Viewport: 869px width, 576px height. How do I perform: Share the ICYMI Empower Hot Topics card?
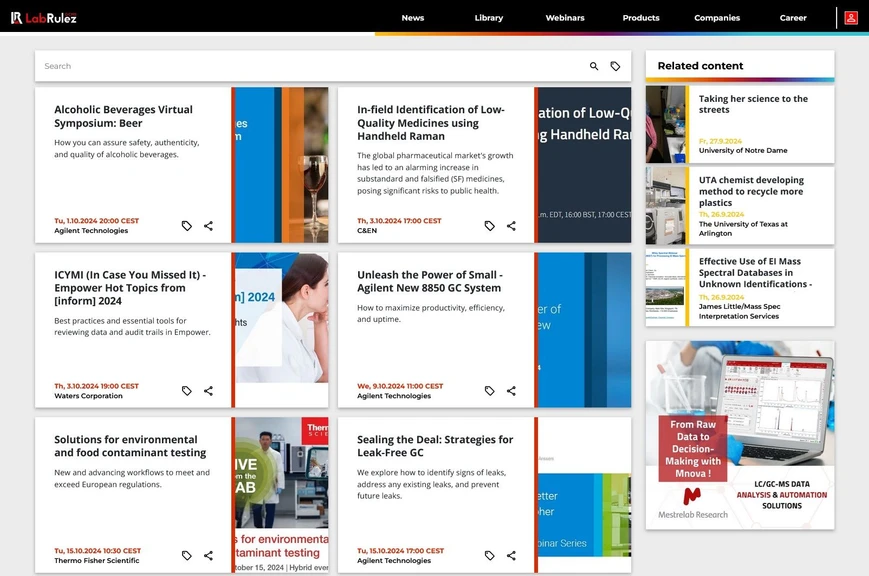(208, 391)
